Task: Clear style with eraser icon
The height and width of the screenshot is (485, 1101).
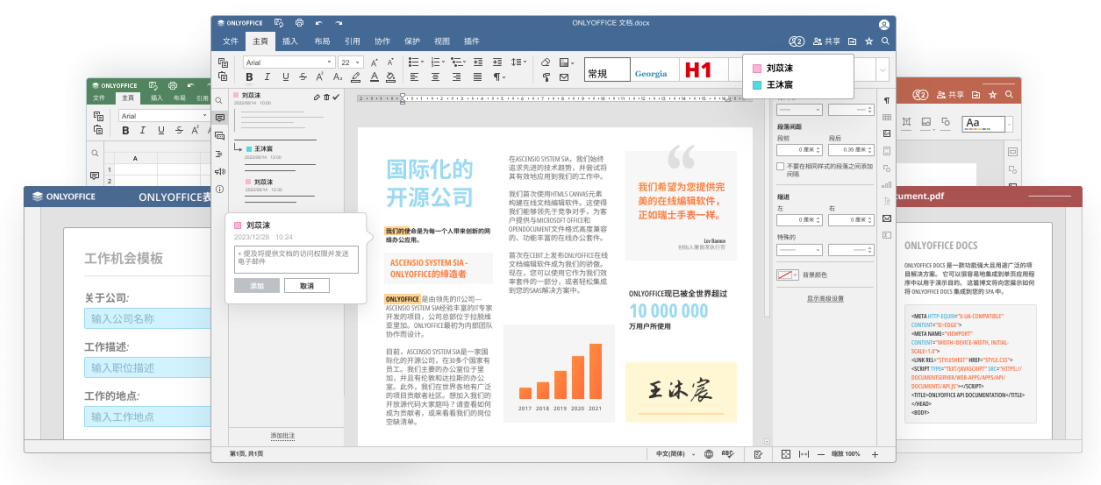Action: pos(546,62)
